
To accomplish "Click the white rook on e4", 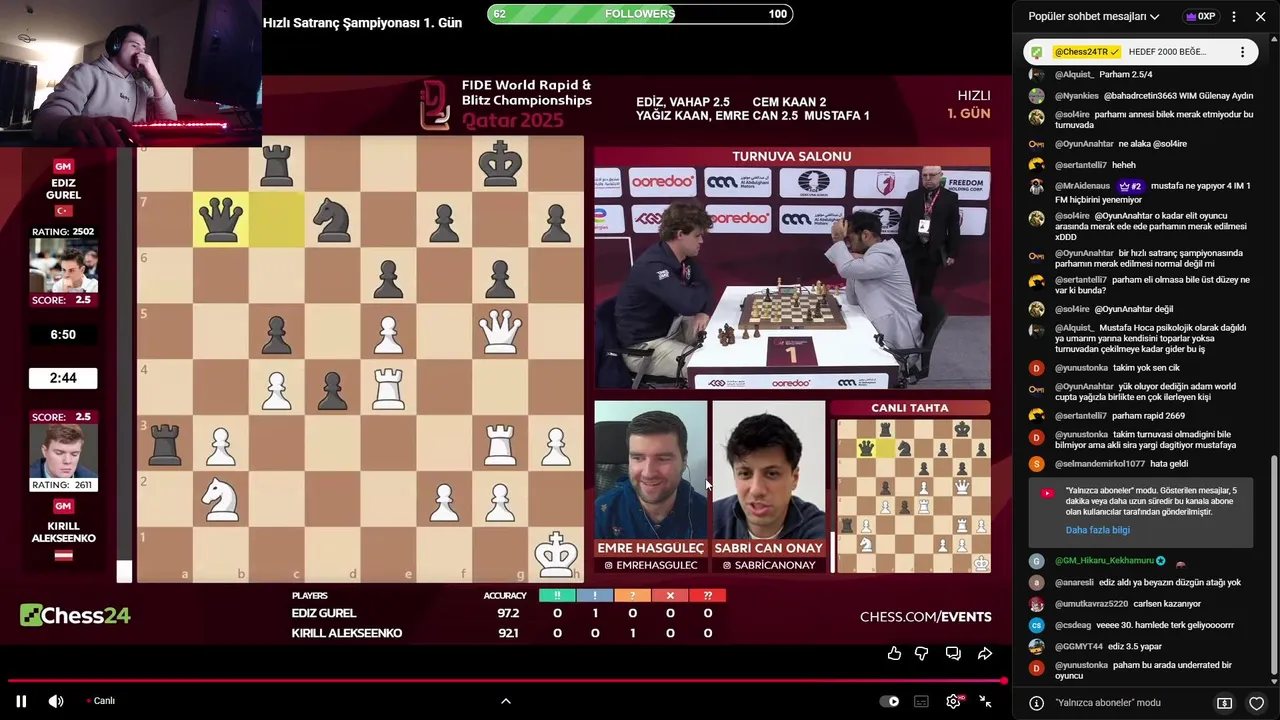I will point(388,387).
